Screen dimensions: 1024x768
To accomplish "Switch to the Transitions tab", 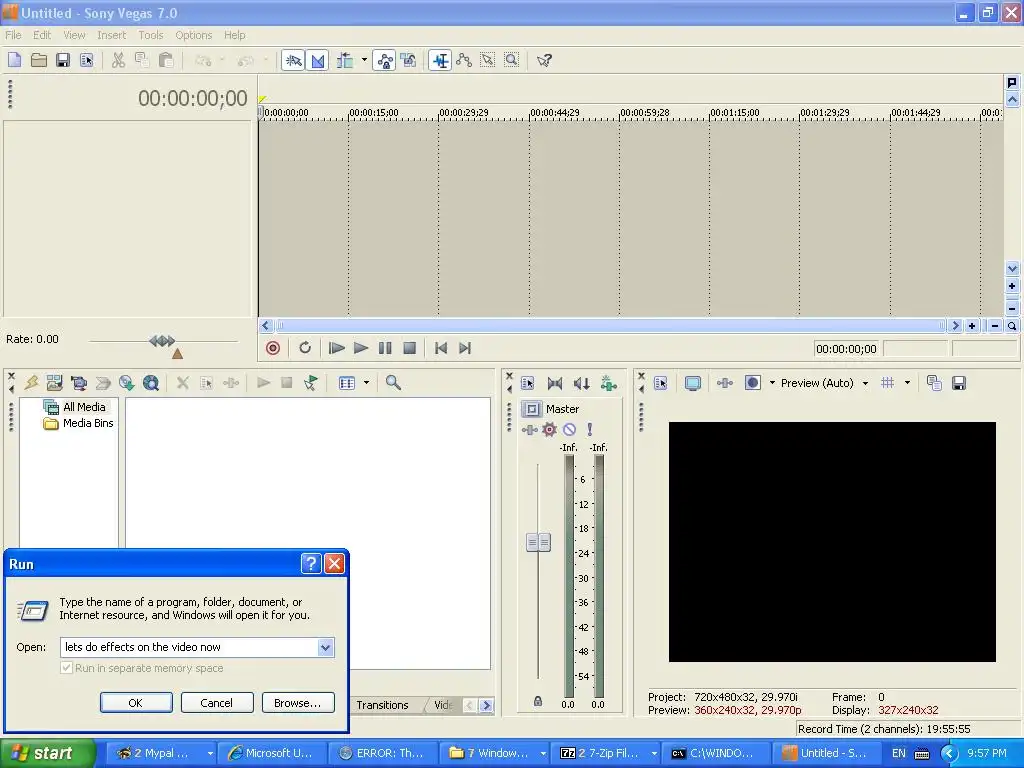I will coord(382,705).
